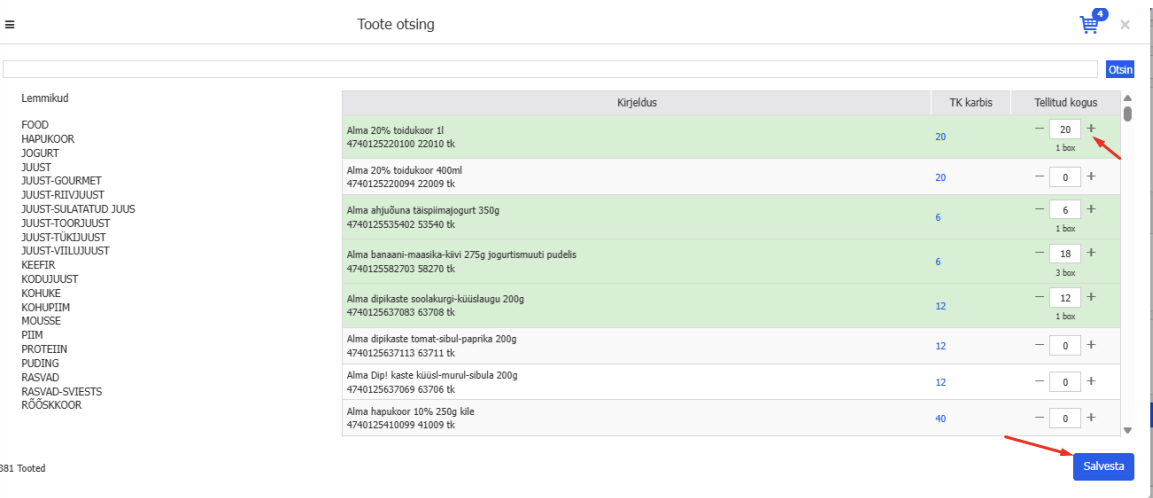Close the Toote otsing dialog
Viewport: 1153px width, 498px height.
coord(1125,24)
